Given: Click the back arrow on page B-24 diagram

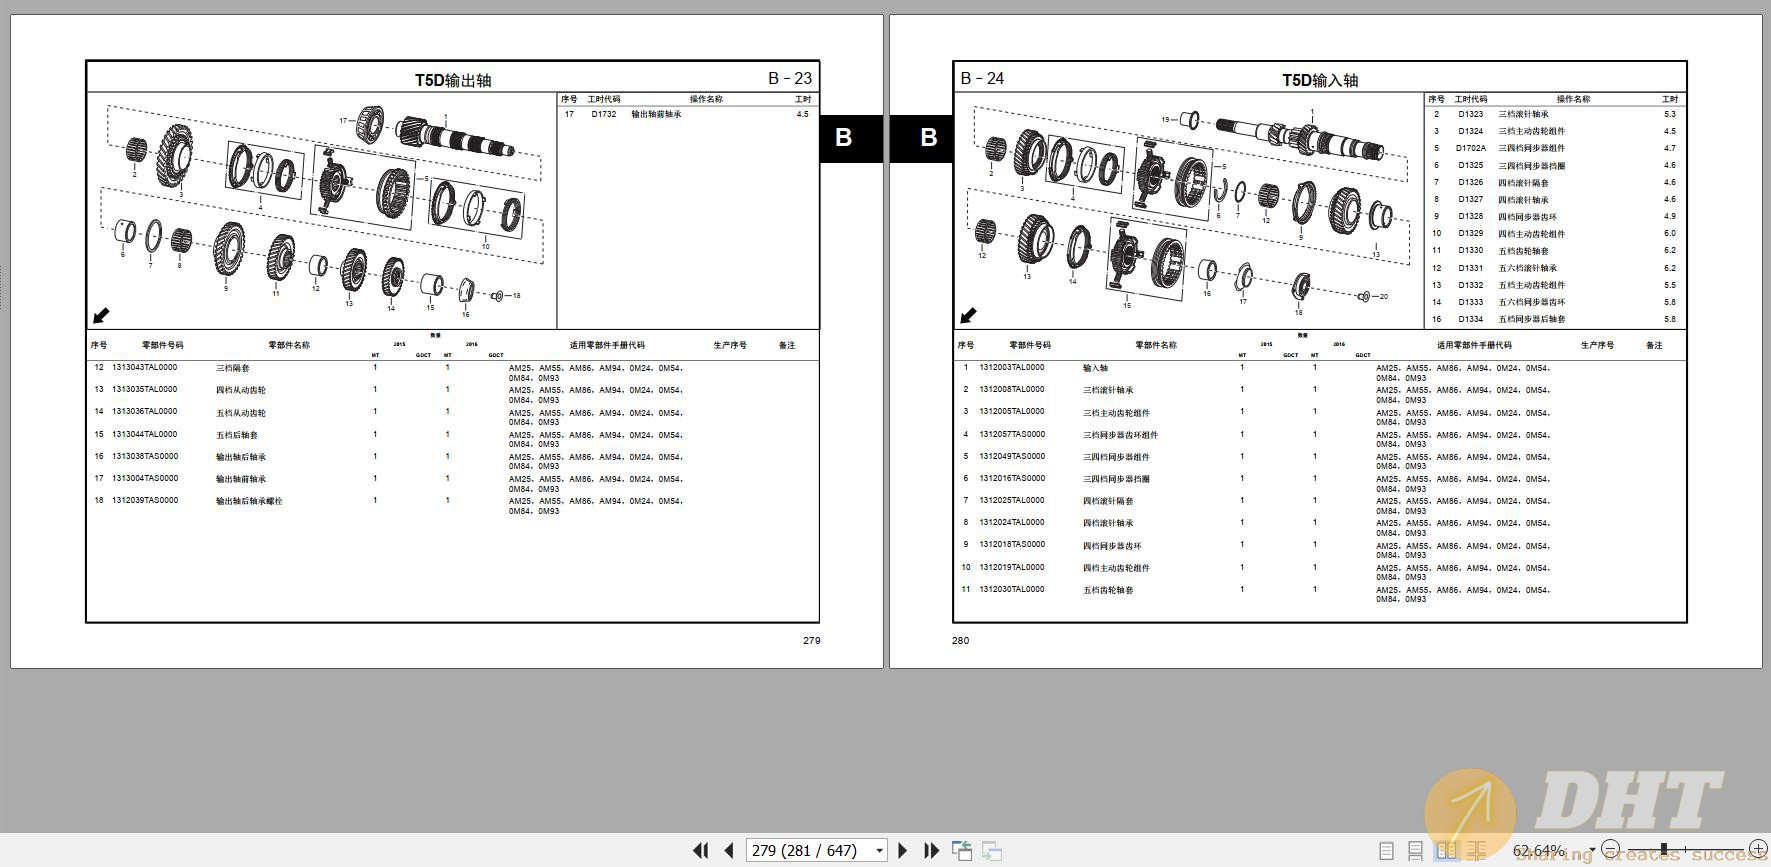Looking at the screenshot, I should click(x=968, y=316).
